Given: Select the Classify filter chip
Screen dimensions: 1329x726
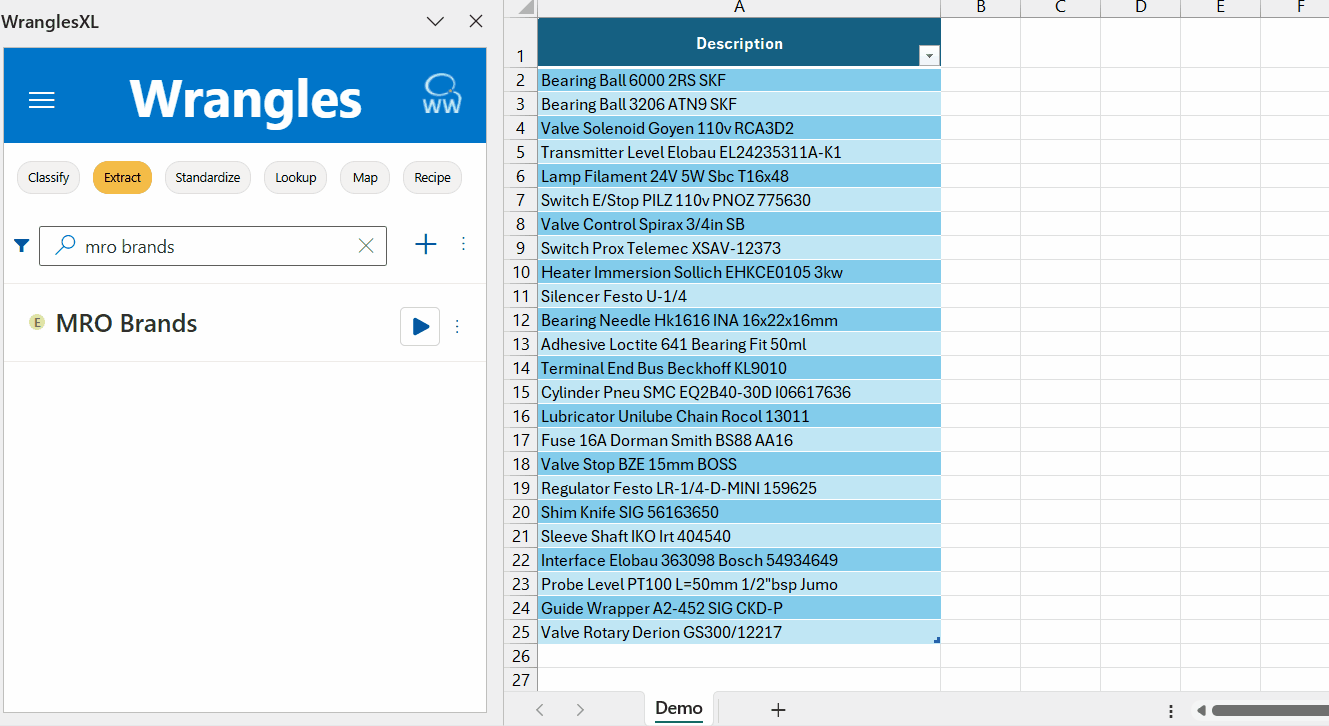Looking at the screenshot, I should (48, 178).
